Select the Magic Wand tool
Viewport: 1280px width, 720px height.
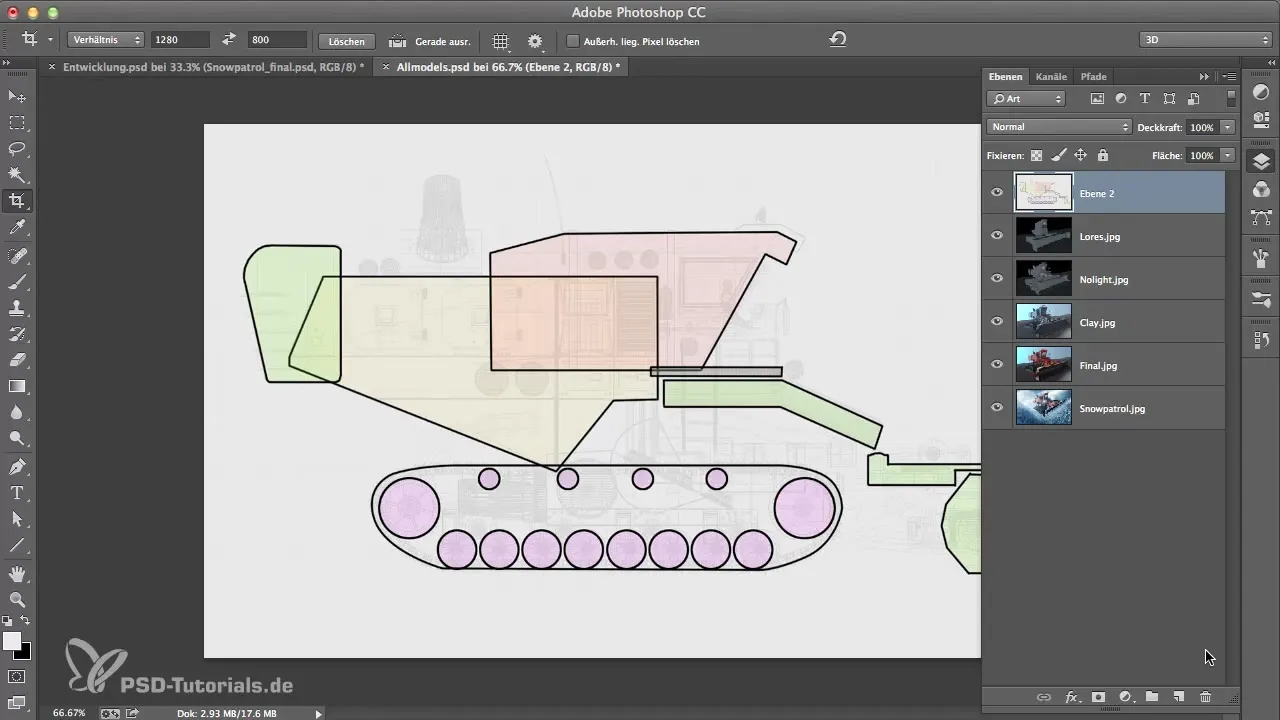[x=17, y=175]
